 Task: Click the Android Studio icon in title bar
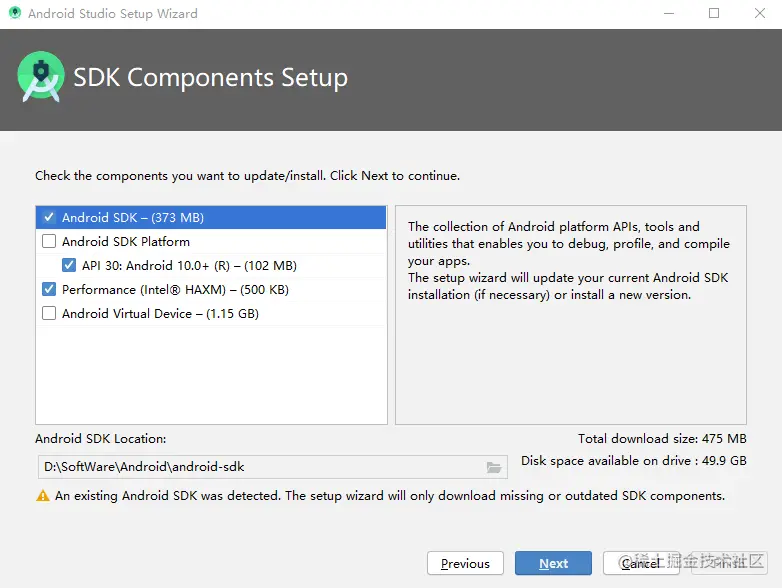tap(15, 13)
